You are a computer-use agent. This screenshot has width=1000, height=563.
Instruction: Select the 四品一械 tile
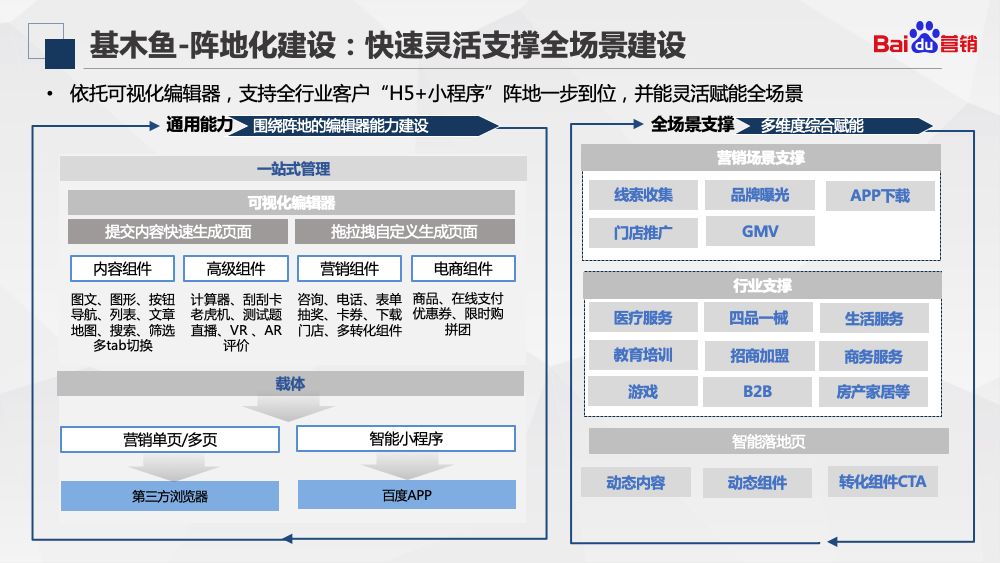[x=758, y=318]
